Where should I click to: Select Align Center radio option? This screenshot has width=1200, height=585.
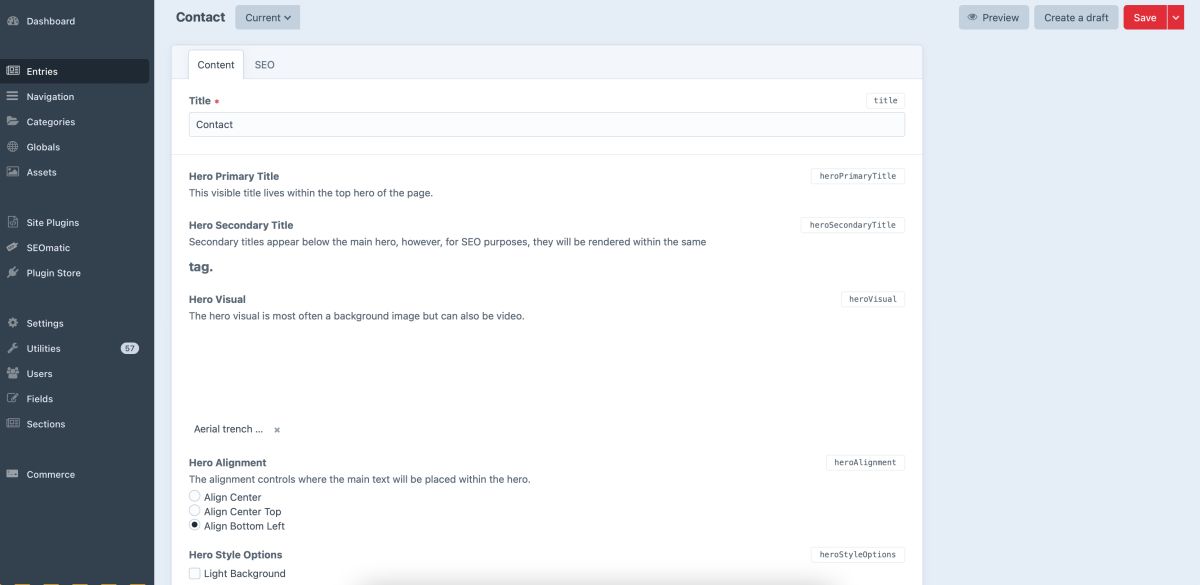pyautogui.click(x=194, y=496)
